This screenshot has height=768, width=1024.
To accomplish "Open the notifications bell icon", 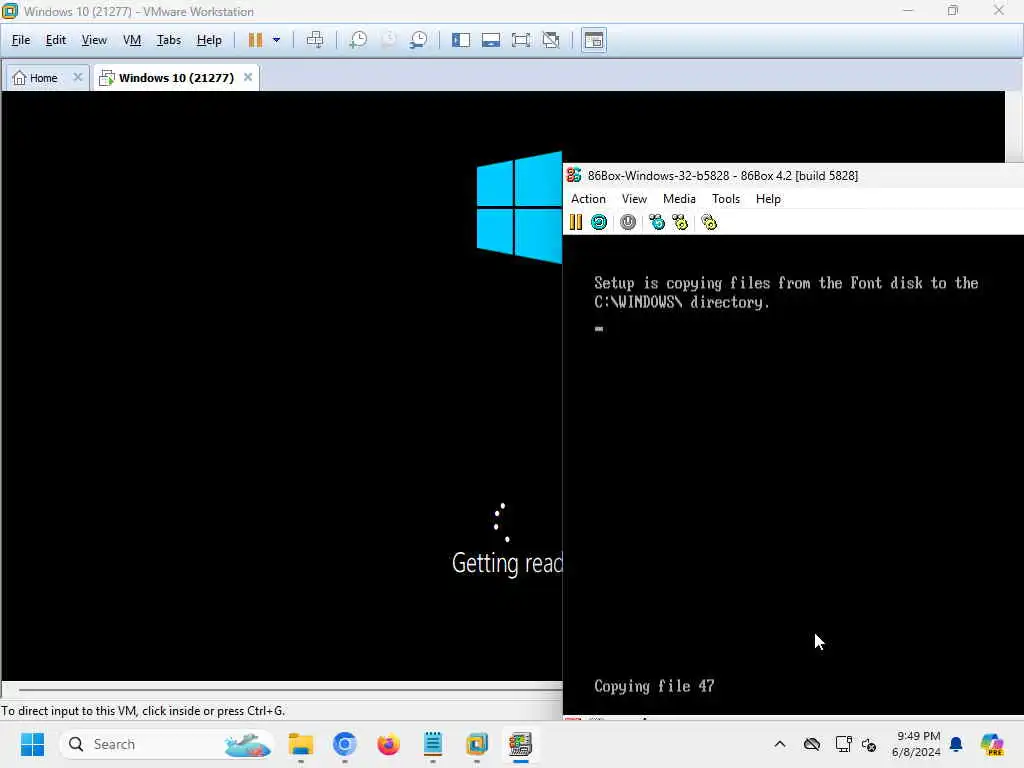I will (x=956, y=744).
